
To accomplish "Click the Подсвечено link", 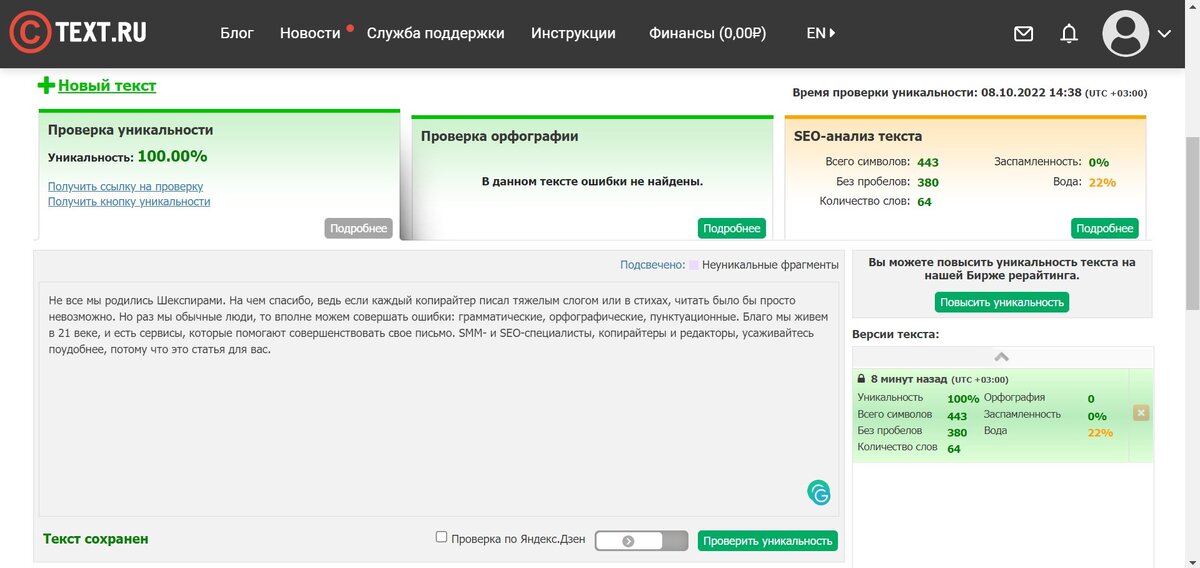I will (652, 265).
